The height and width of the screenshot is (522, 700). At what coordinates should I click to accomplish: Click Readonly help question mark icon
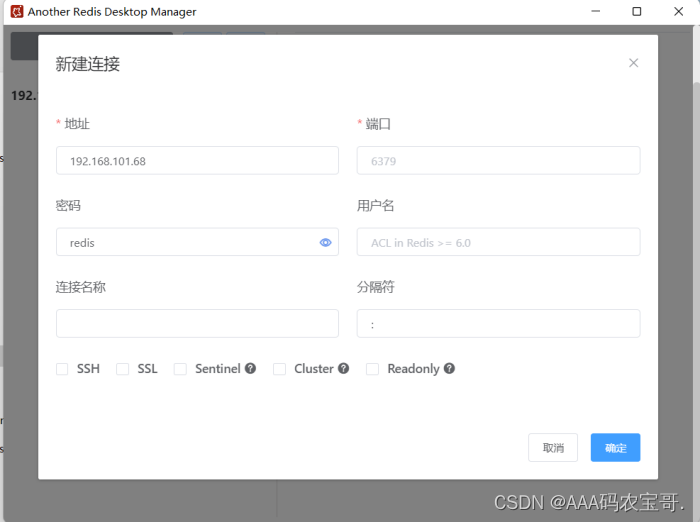449,368
